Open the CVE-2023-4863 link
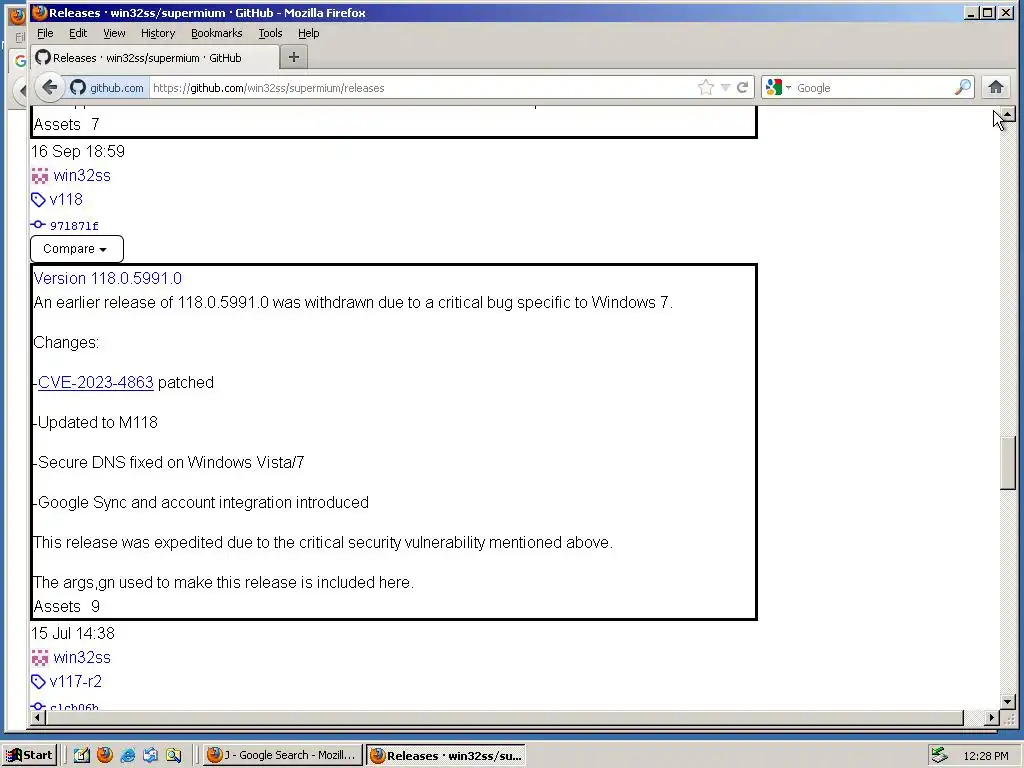 coord(95,382)
